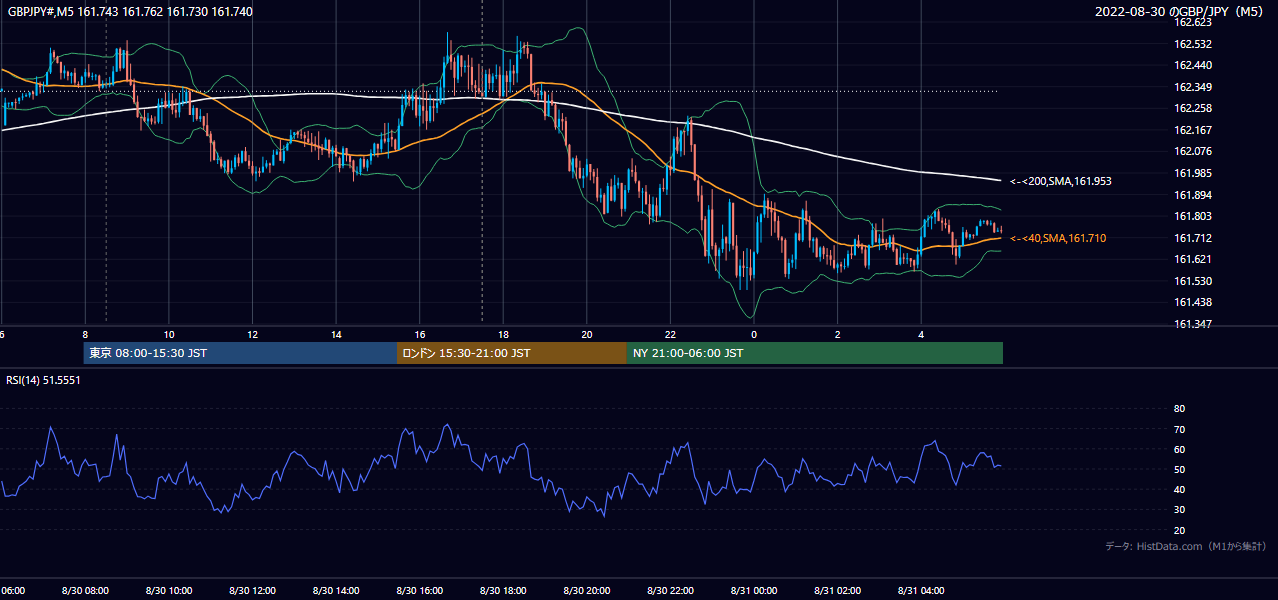Click the RSI 50 level label

point(1179,470)
